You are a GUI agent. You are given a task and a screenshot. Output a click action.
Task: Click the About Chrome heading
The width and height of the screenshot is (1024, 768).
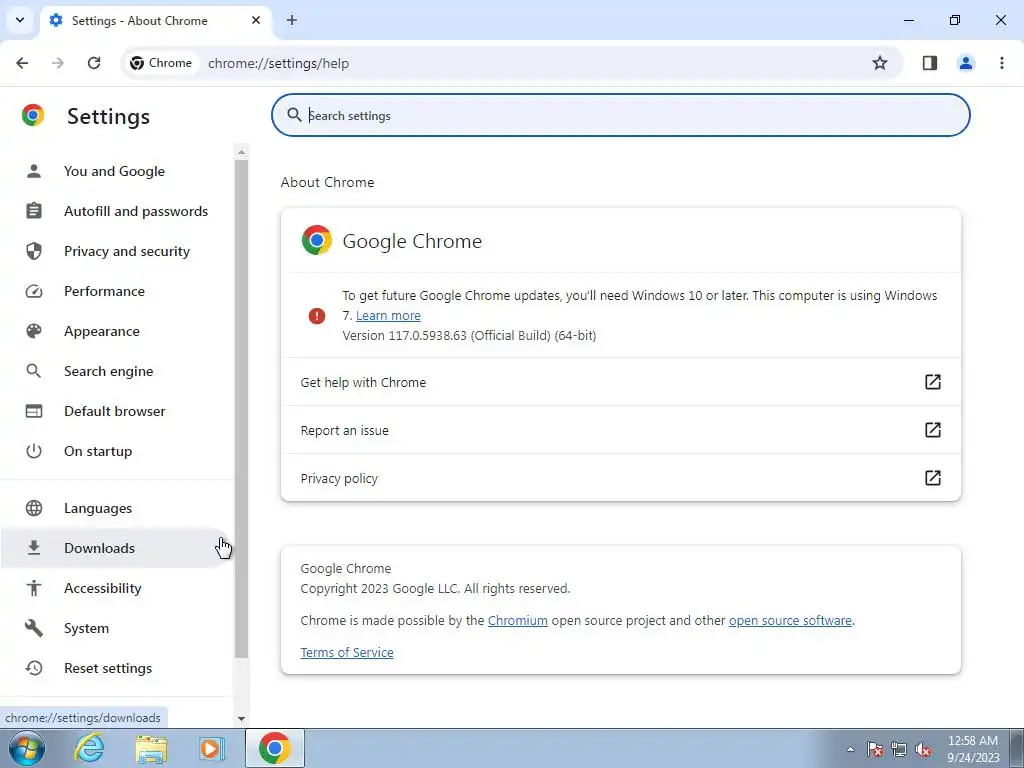click(x=327, y=182)
